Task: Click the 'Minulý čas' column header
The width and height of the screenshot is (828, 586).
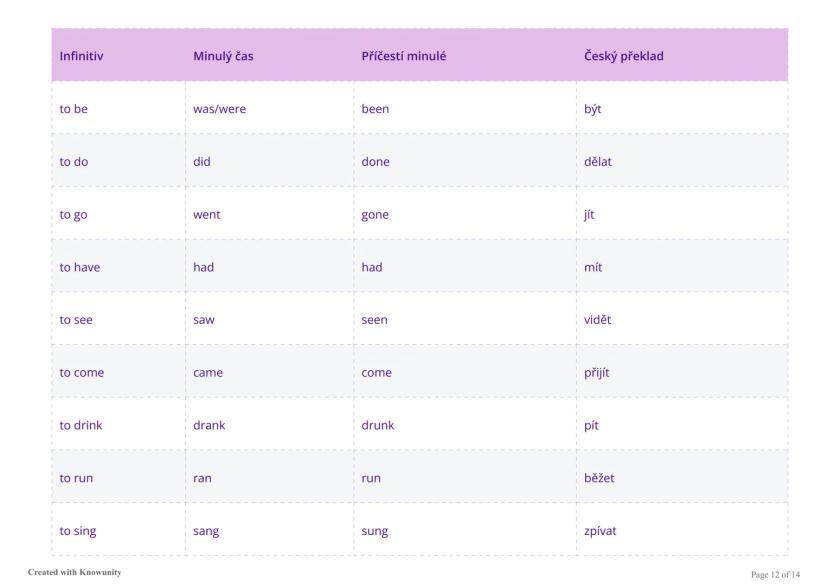Action: point(223,56)
